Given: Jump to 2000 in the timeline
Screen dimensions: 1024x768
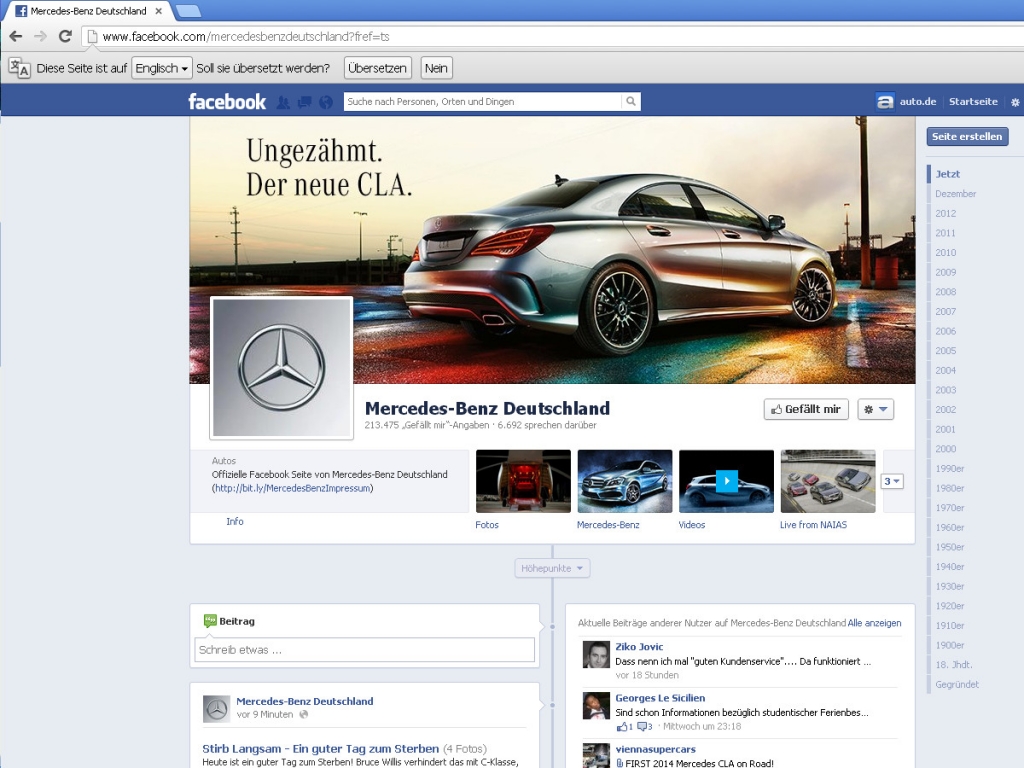Looking at the screenshot, I should point(945,449).
